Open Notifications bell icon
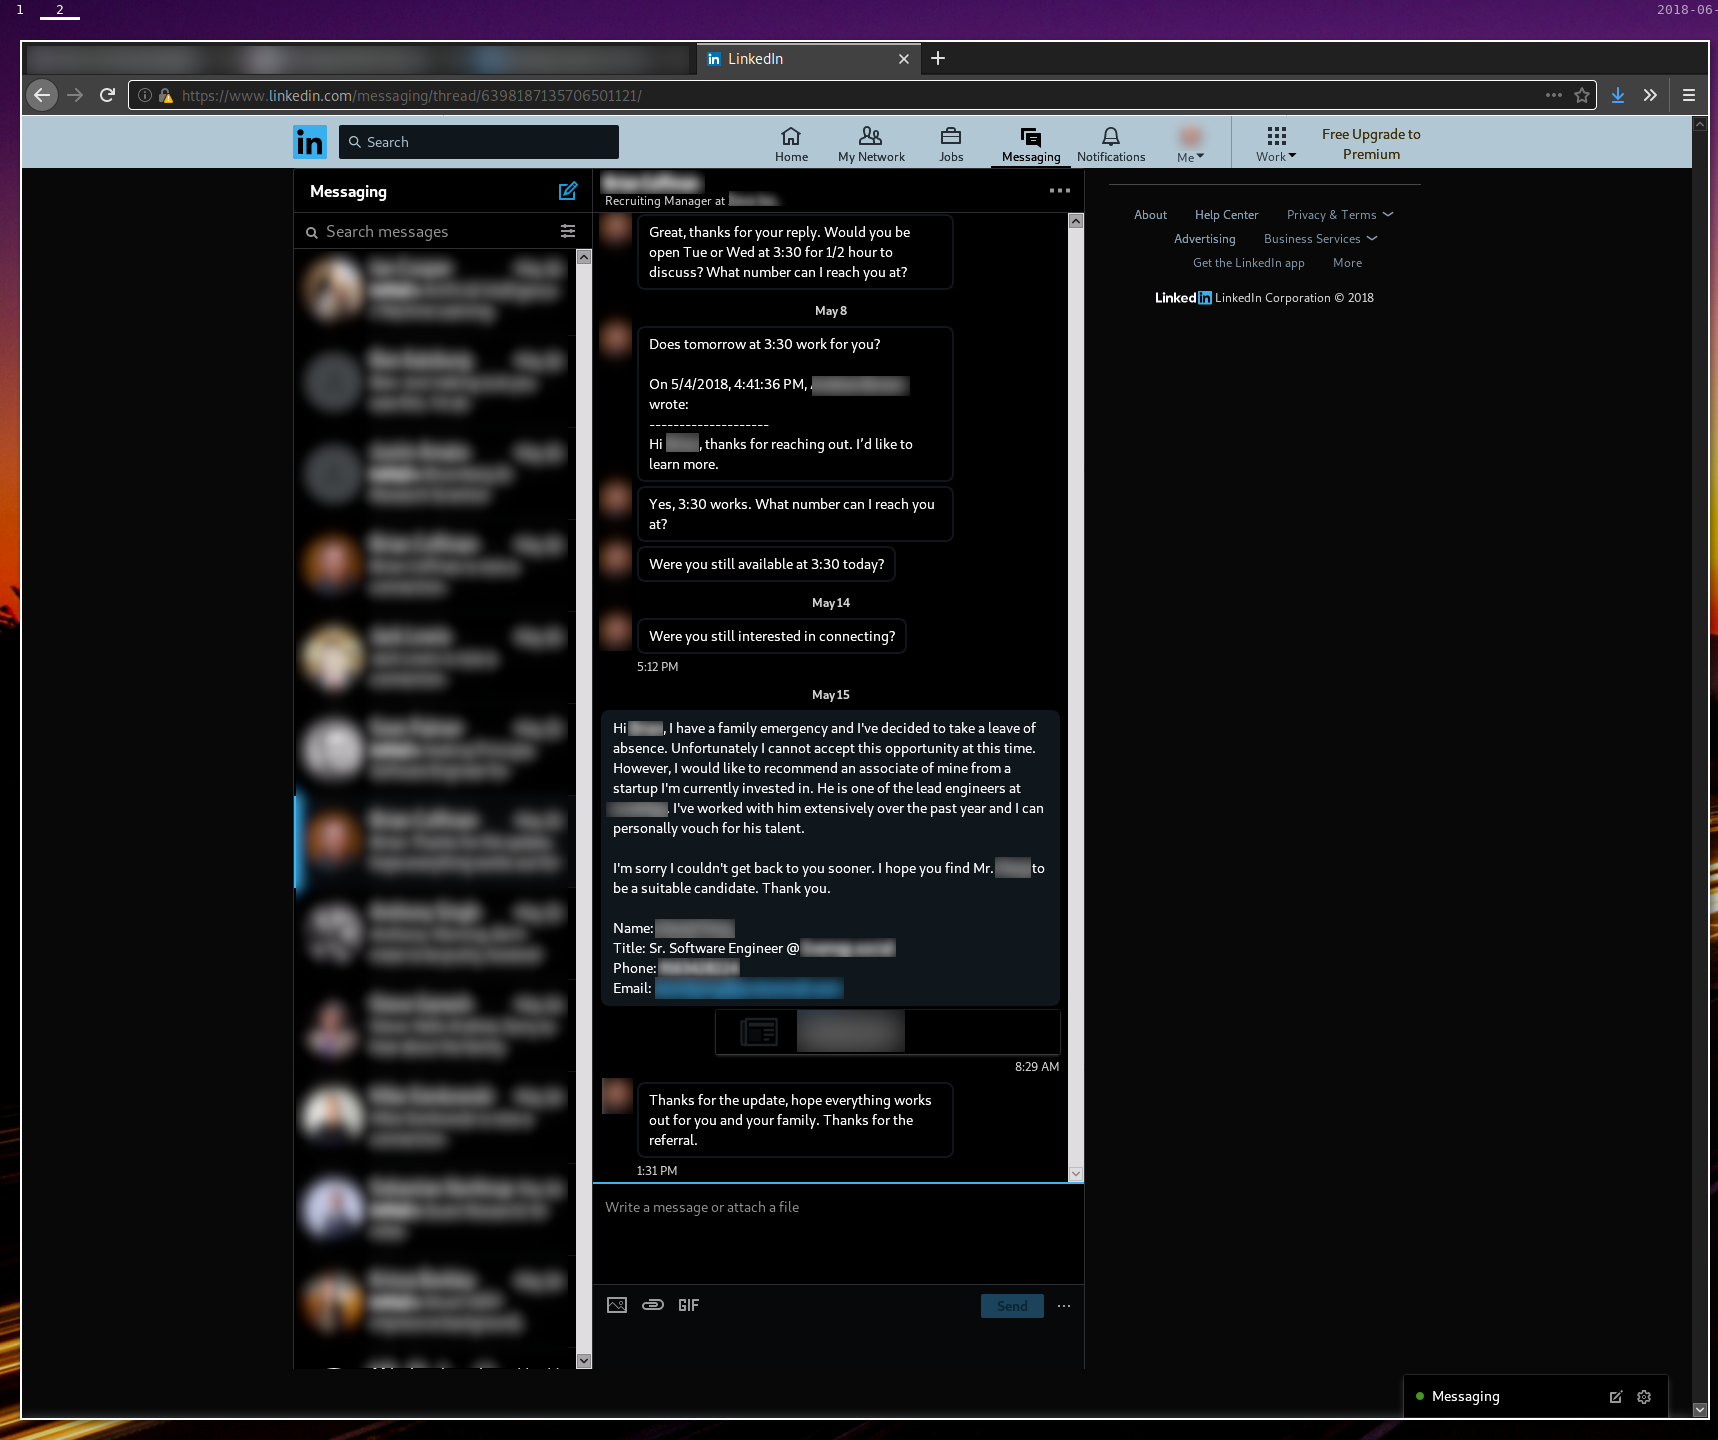 tap(1111, 143)
